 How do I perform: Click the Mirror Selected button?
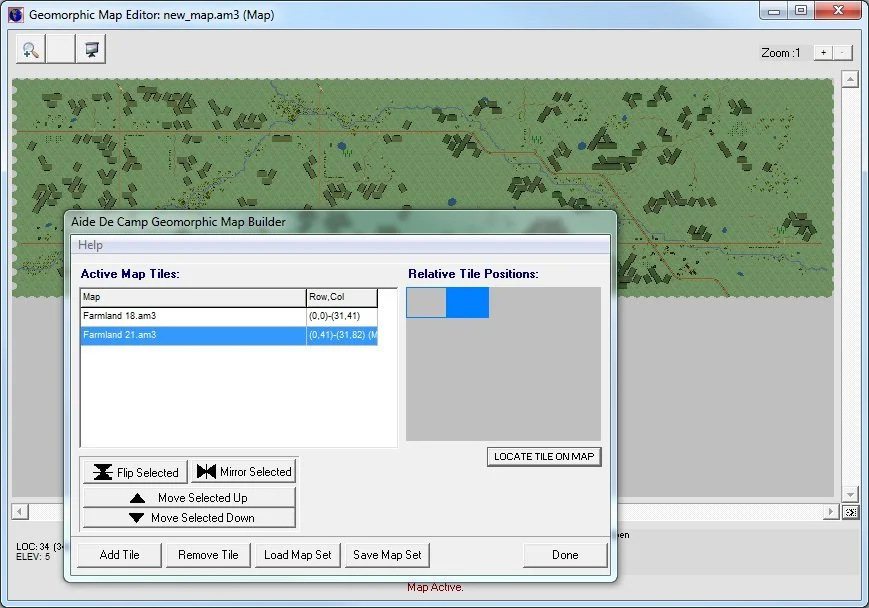[244, 472]
